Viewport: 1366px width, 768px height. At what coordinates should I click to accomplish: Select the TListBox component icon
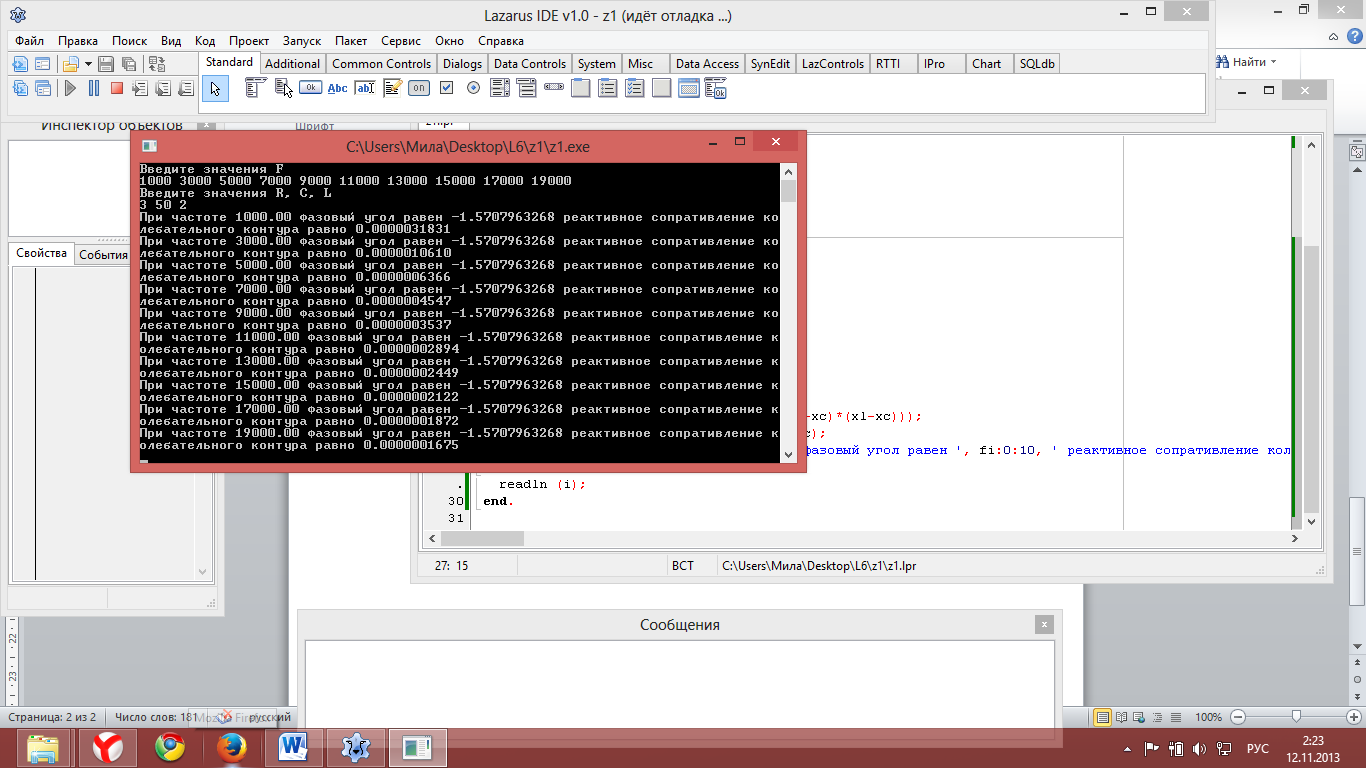click(x=500, y=88)
